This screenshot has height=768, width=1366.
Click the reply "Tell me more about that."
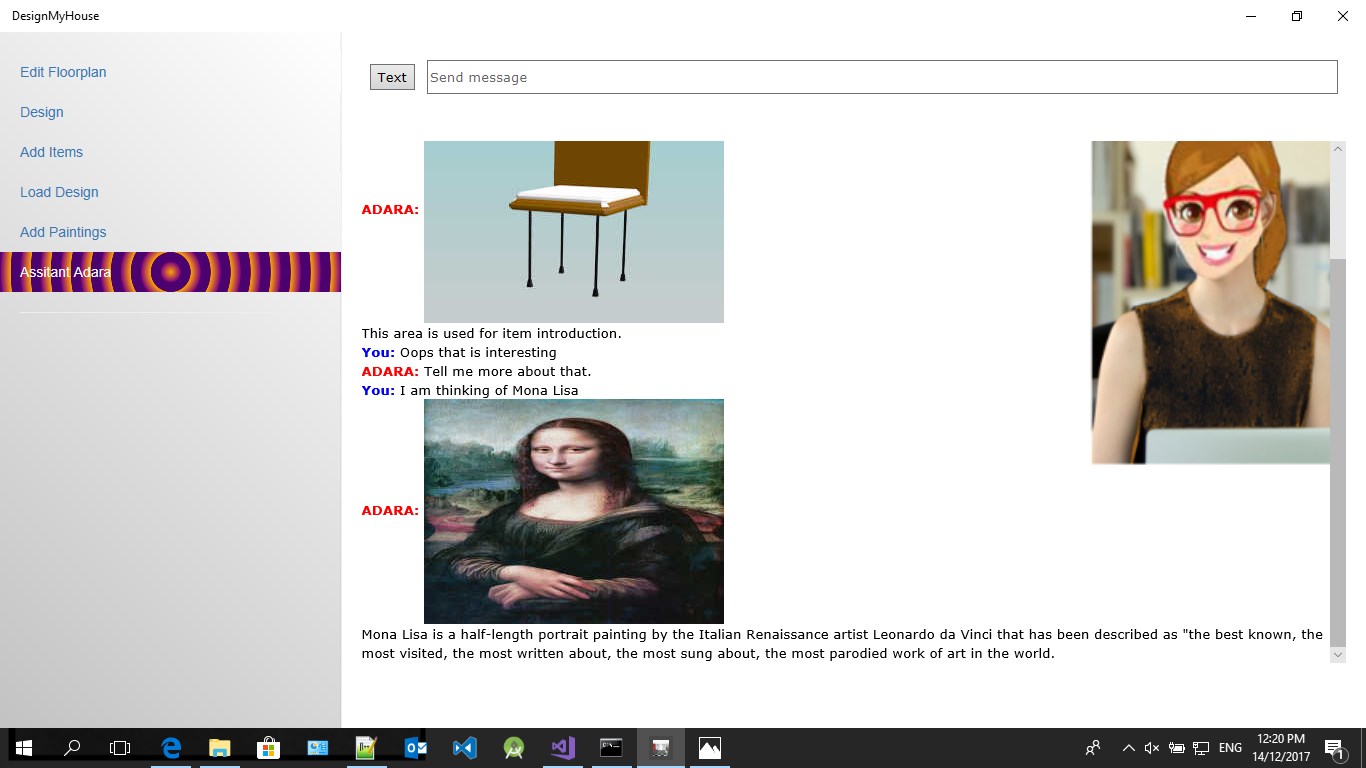(x=507, y=371)
